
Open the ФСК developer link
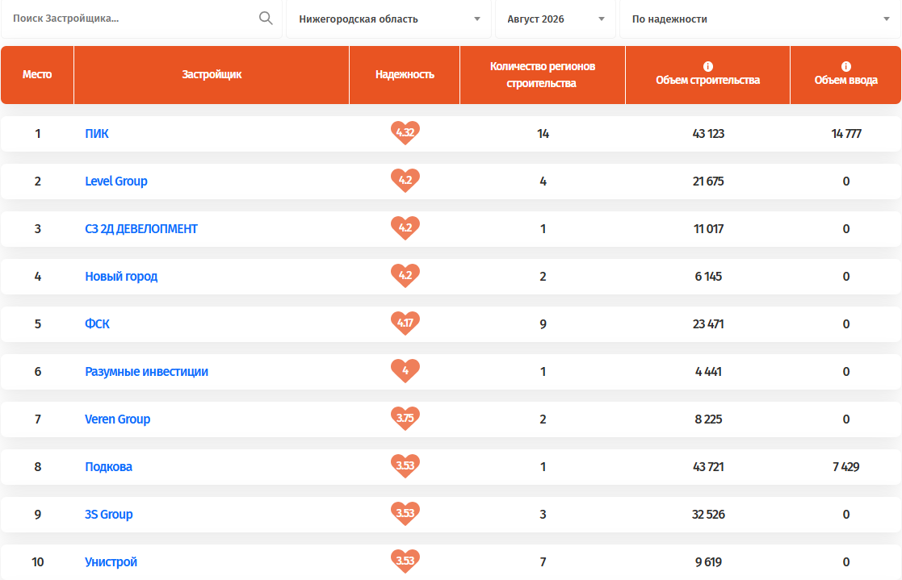coord(97,324)
